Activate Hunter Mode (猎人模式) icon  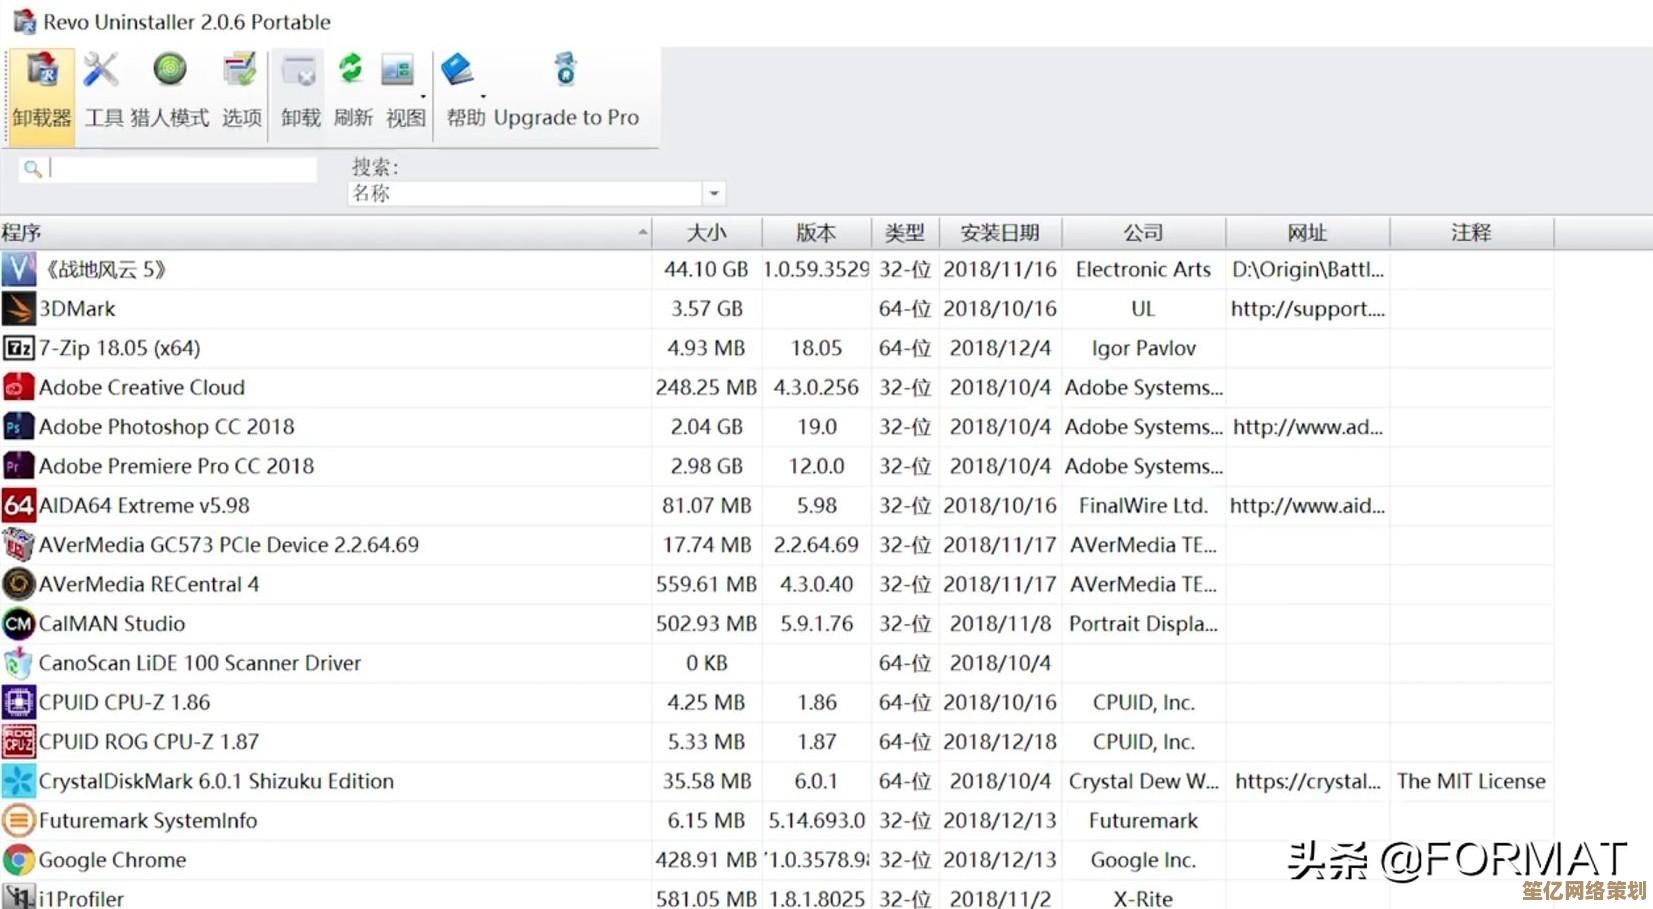tap(169, 90)
